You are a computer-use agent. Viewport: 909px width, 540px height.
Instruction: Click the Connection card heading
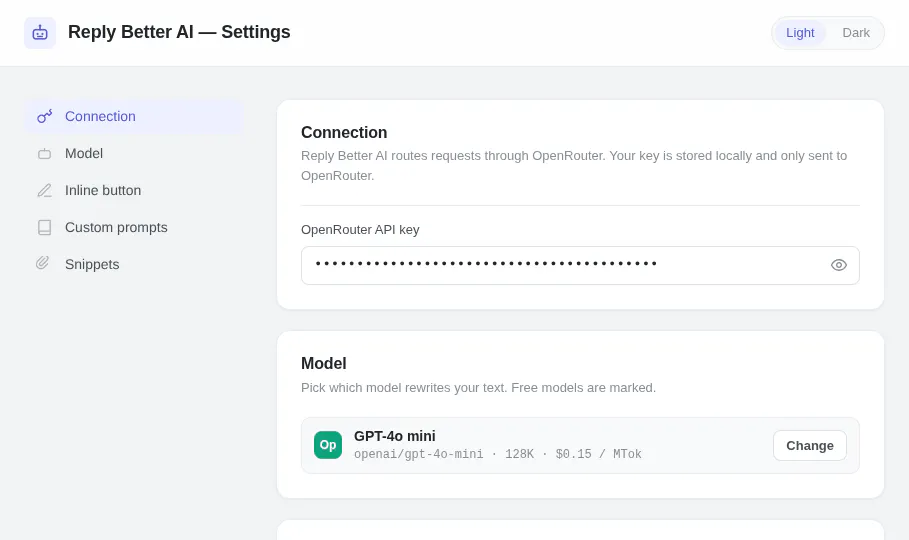[344, 133]
